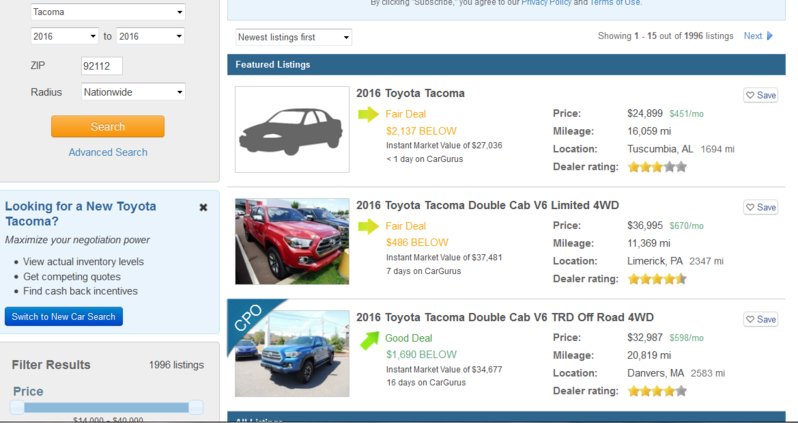Click 16 days on CarGurus text
Viewport: 798px width, 423px height.
click(x=426, y=383)
